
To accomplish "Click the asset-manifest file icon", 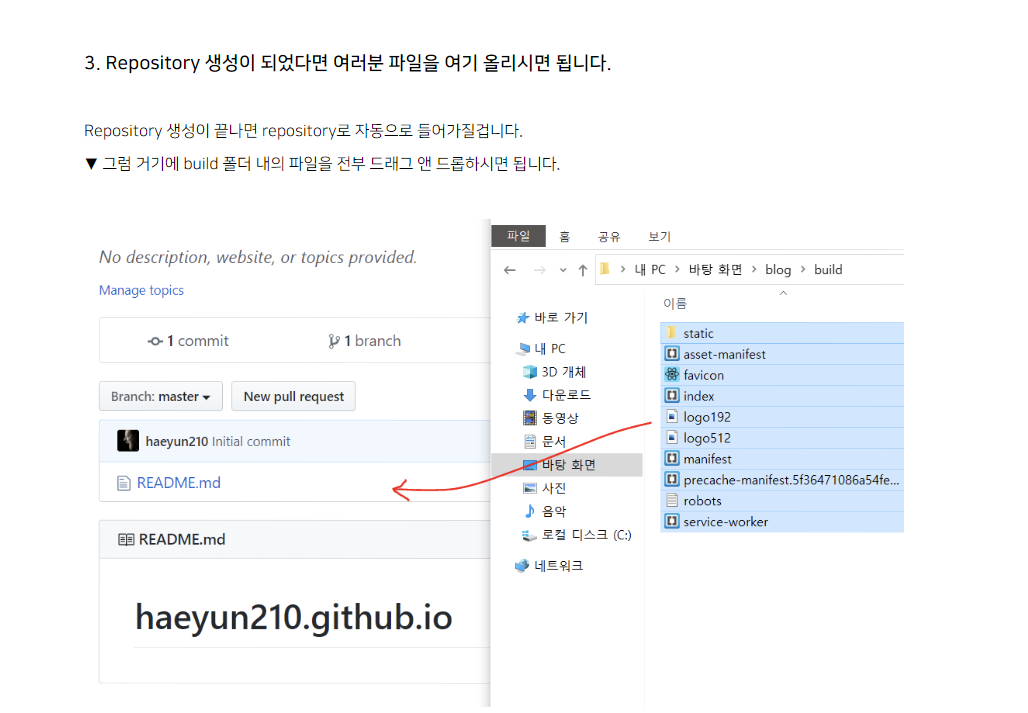I will tap(671, 354).
